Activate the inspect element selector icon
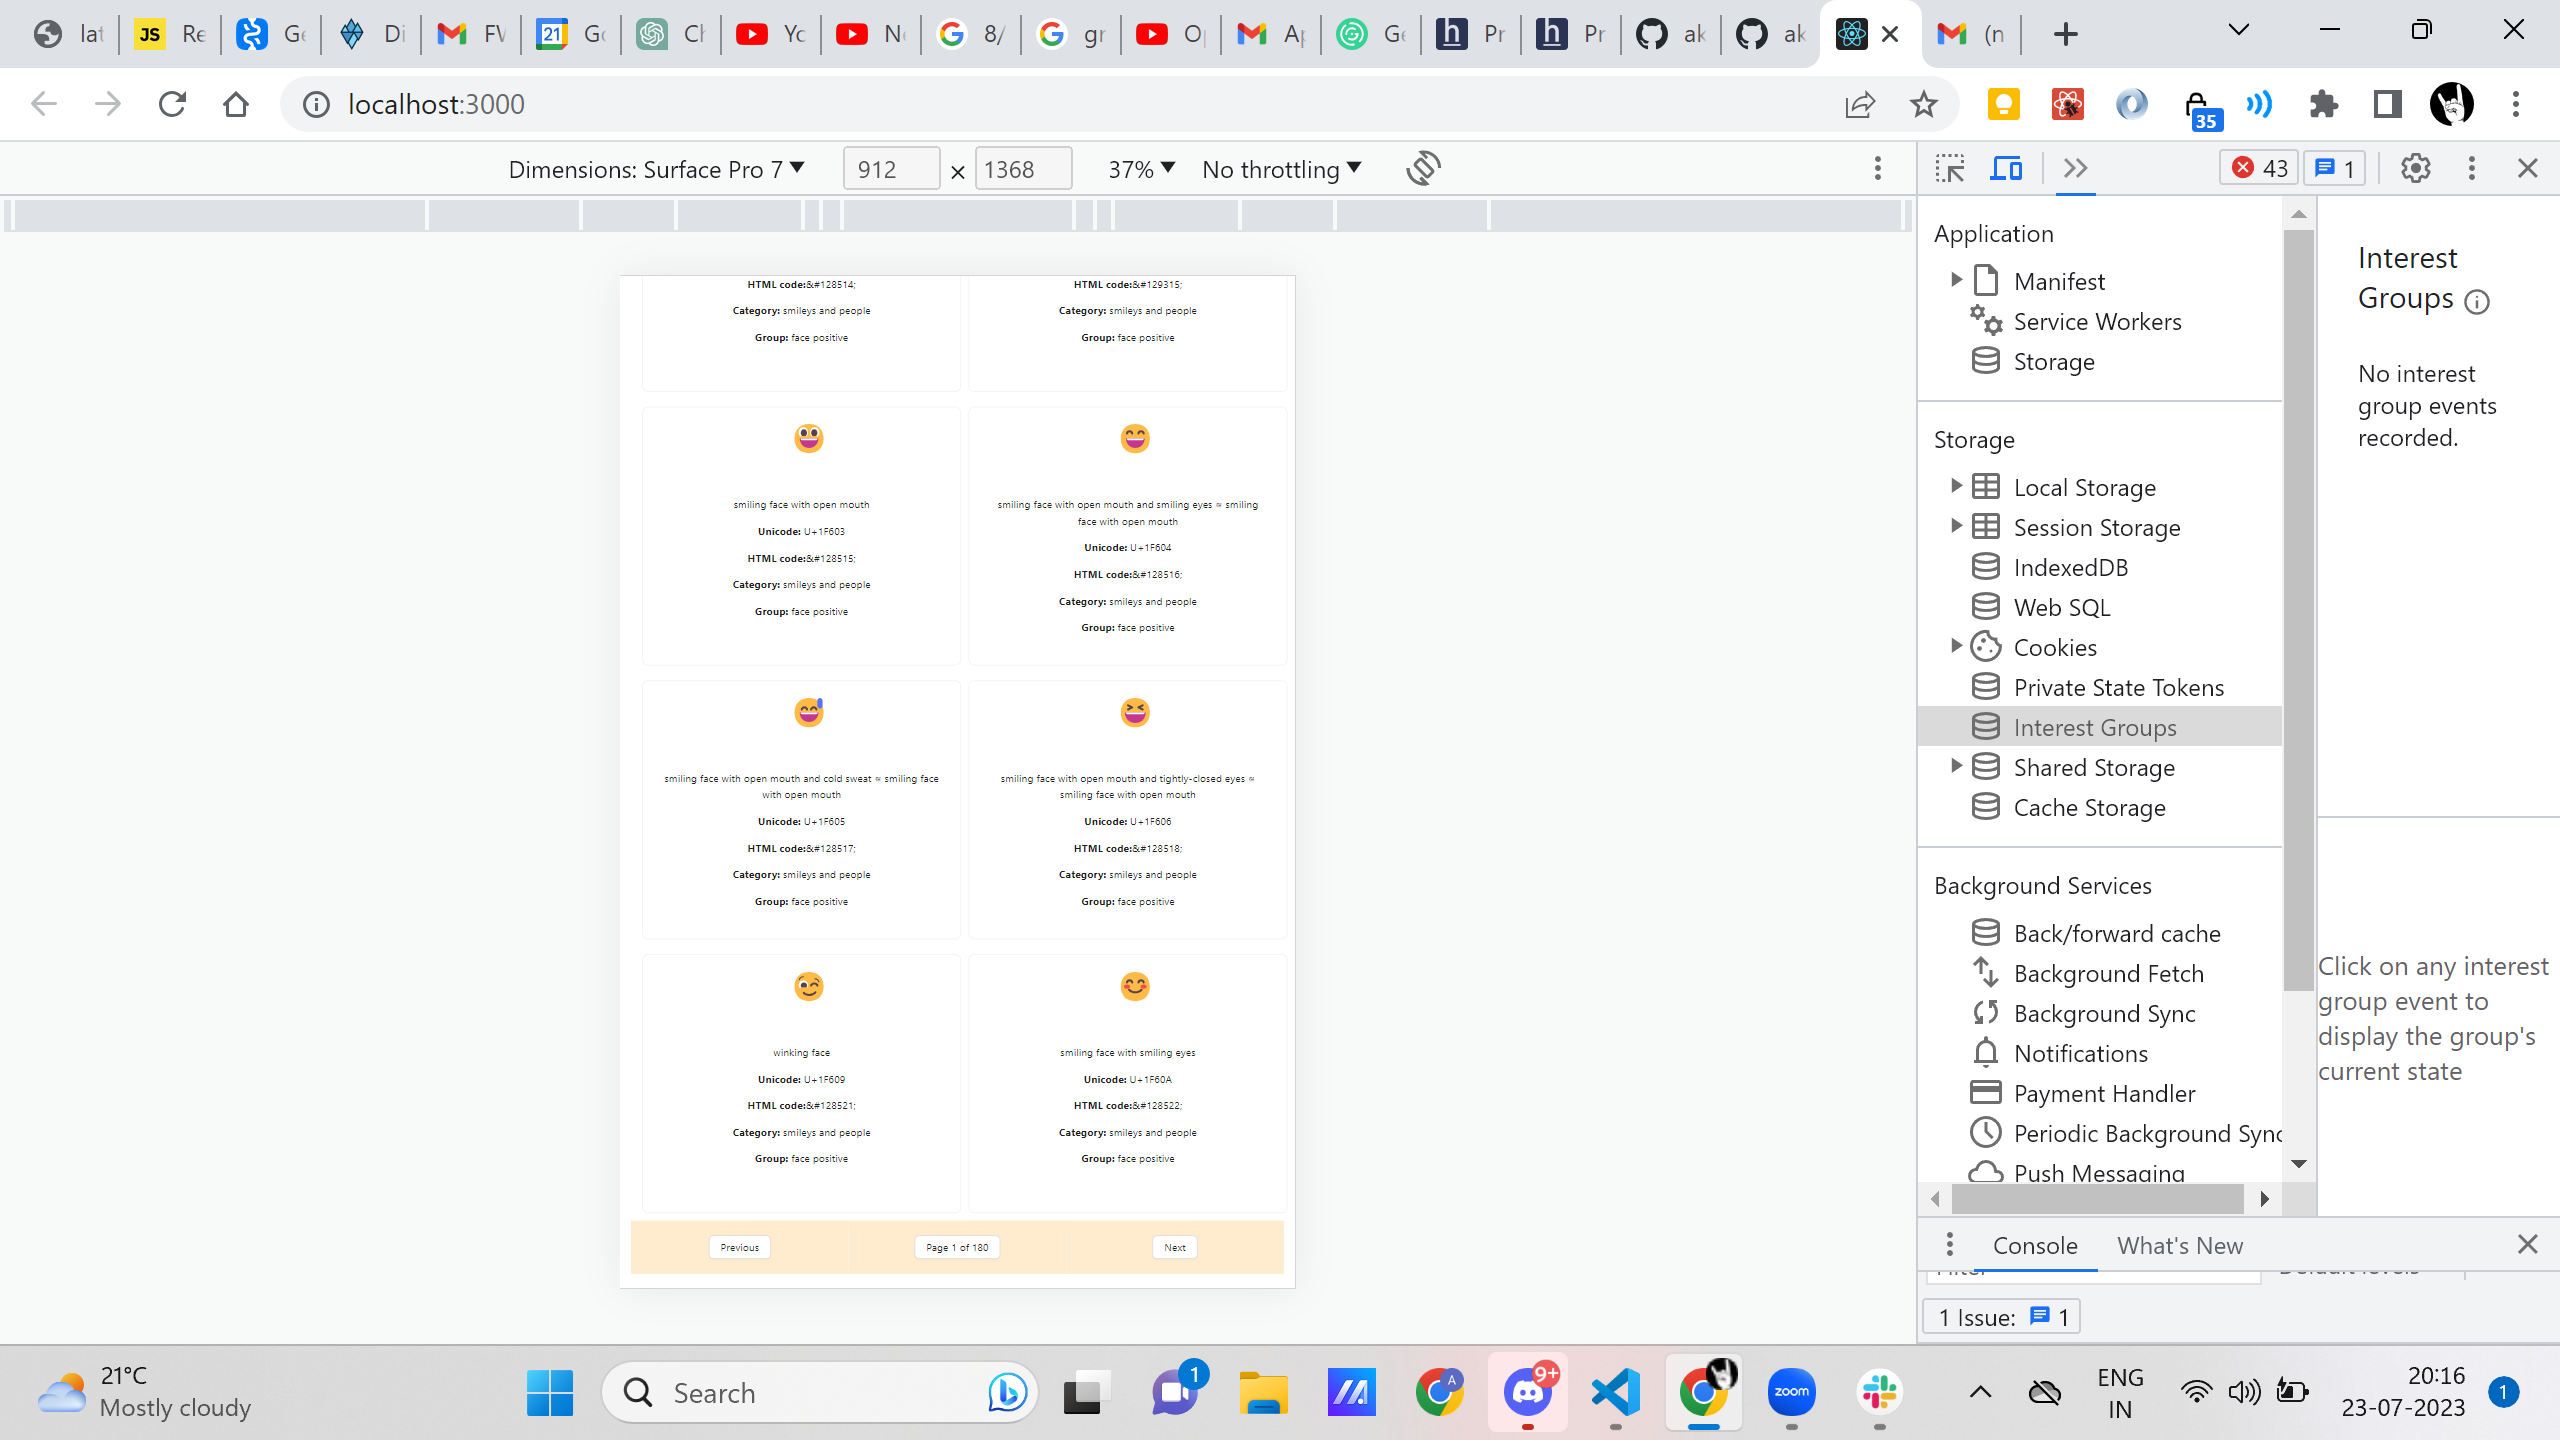Viewport: 2560px width, 1440px height. (x=1950, y=168)
